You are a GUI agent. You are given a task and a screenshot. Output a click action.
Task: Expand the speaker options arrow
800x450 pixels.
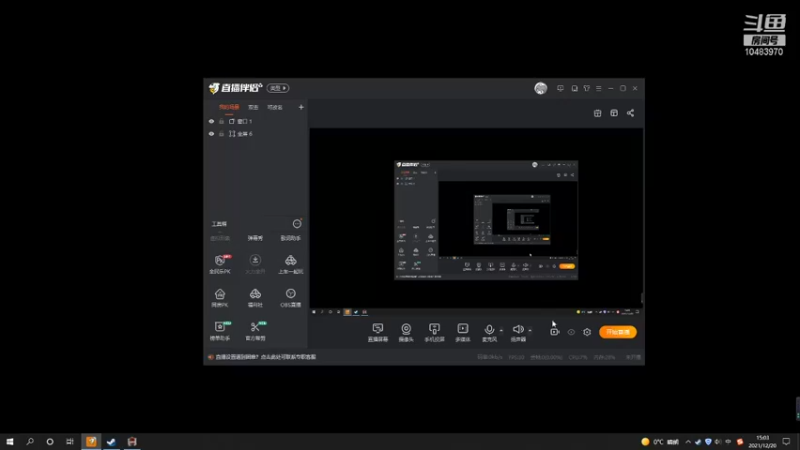tap(530, 331)
